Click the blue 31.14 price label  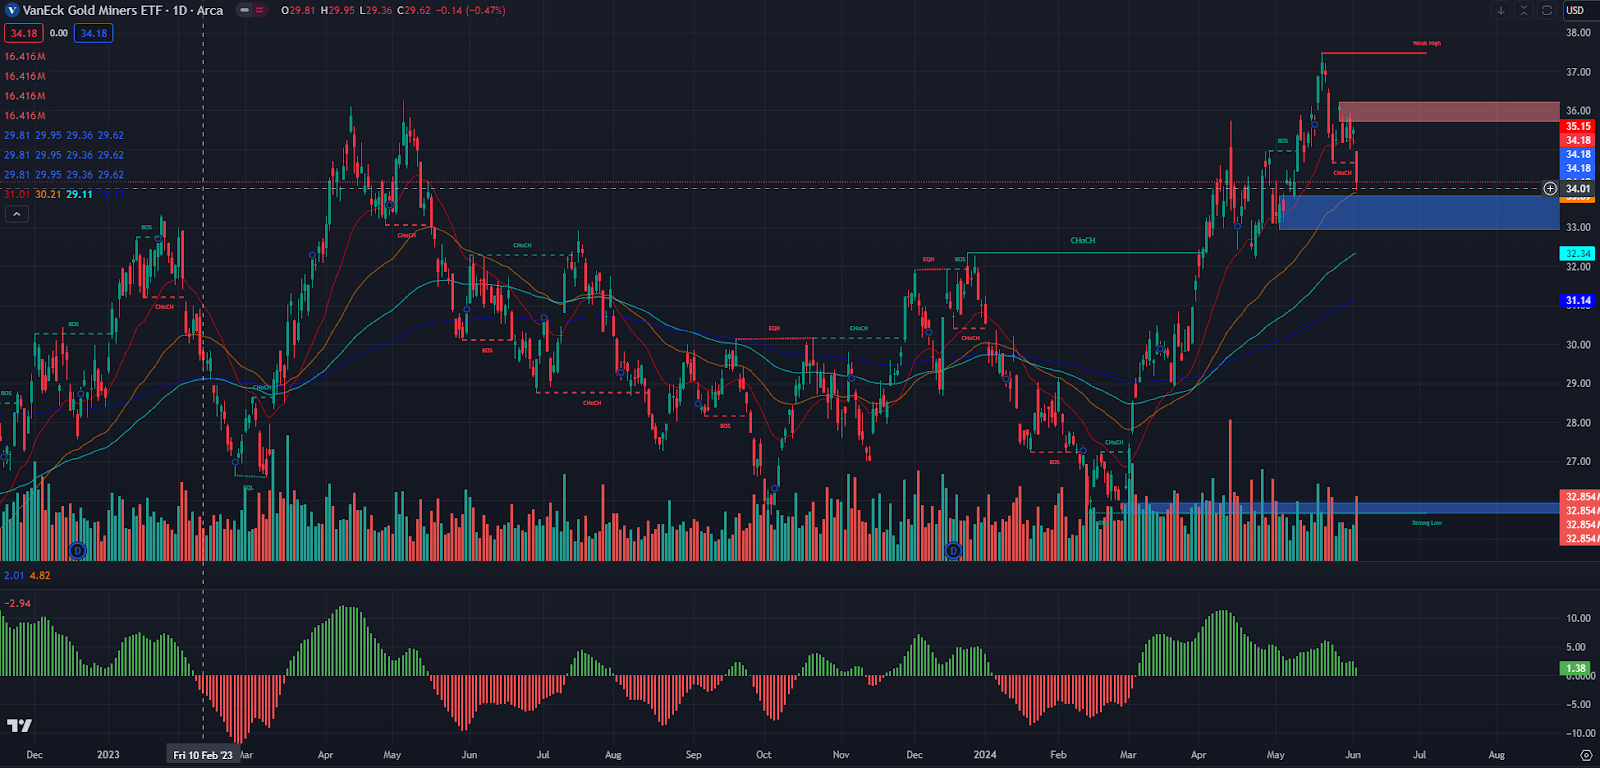tap(1579, 300)
